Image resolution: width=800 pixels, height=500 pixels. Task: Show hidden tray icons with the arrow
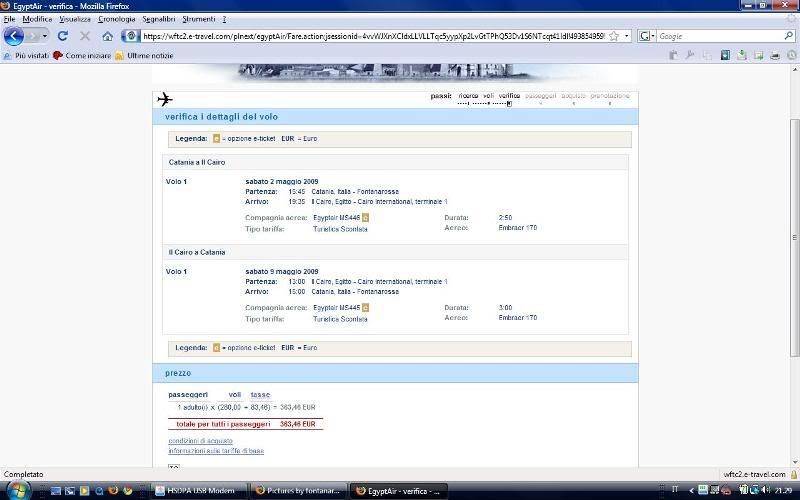pyautogui.click(x=691, y=491)
